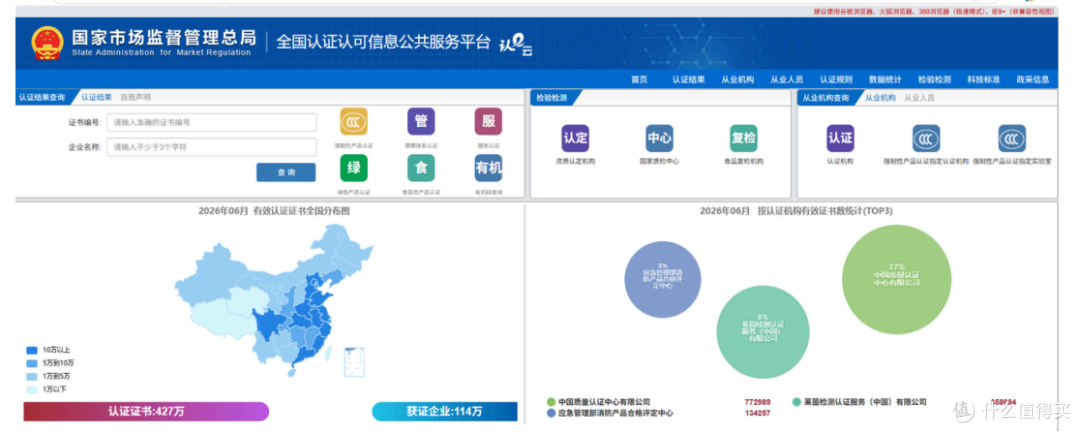Open the 管理体系认证 icon
Viewport: 1080px width, 433px height.
tap(421, 121)
